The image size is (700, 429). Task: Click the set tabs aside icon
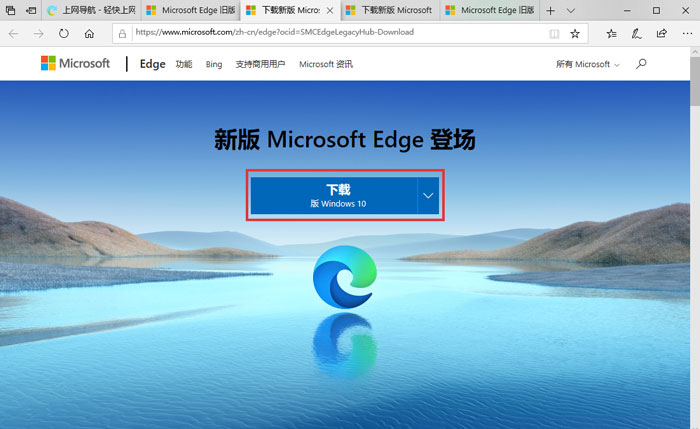(31, 10)
